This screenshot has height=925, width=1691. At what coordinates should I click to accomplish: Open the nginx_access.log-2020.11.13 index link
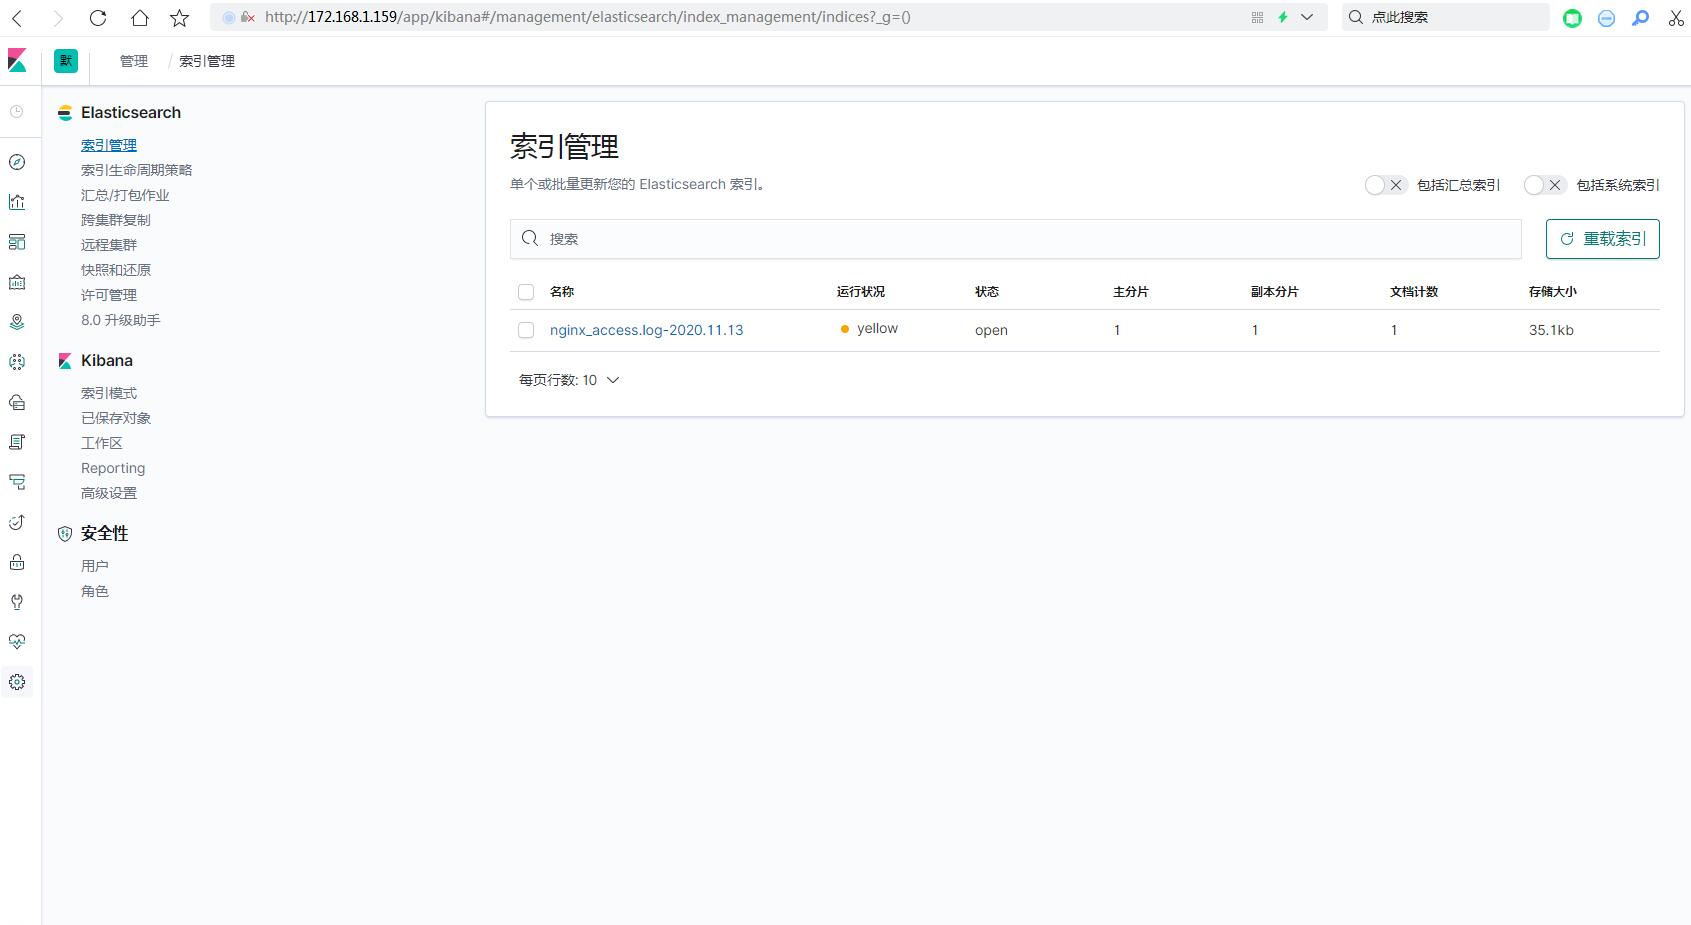click(x=646, y=330)
